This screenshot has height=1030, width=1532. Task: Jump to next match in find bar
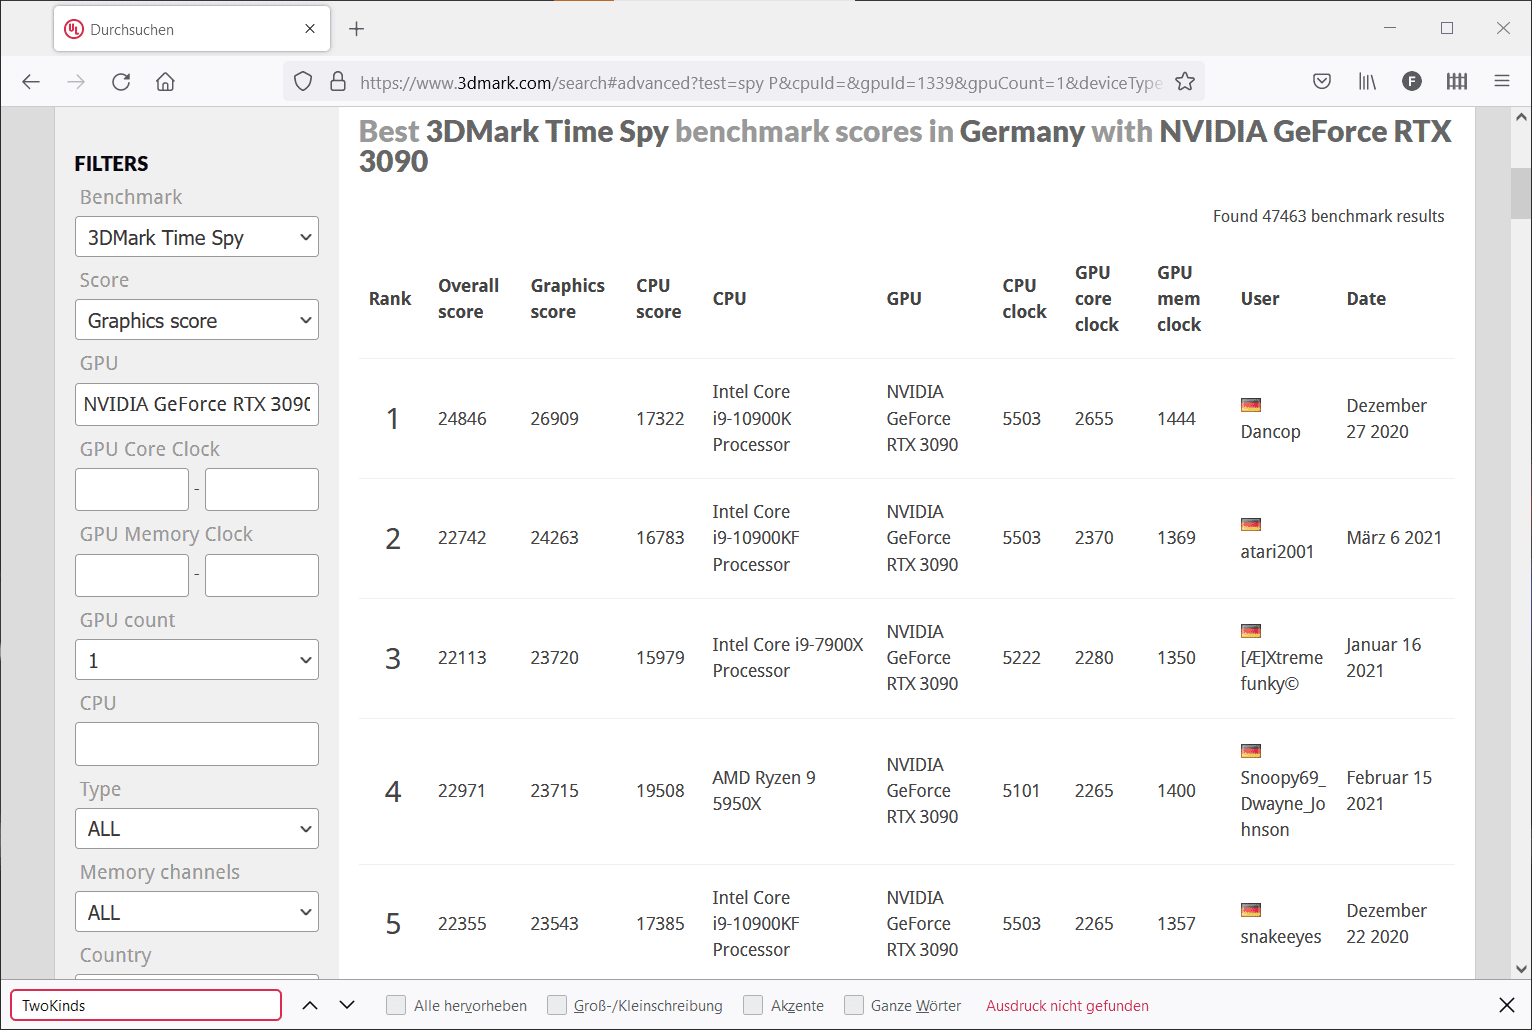[x=347, y=1005]
